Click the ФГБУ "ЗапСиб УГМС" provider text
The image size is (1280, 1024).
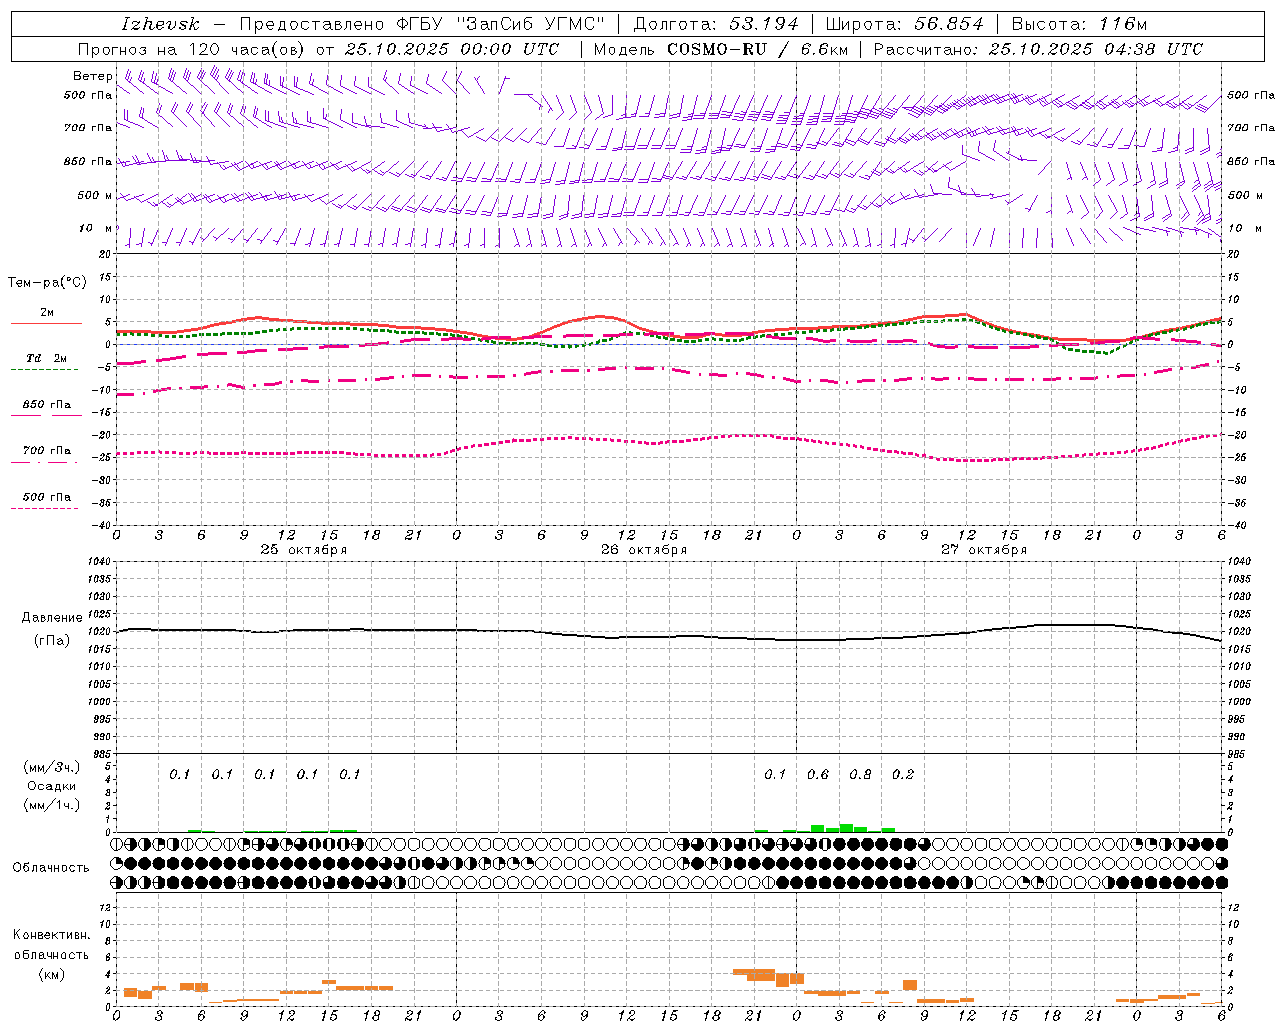coord(501,24)
